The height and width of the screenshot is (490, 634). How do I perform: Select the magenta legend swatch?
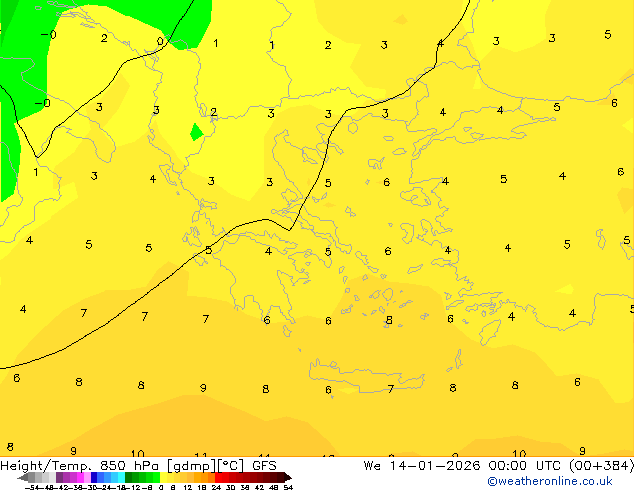click(78, 477)
